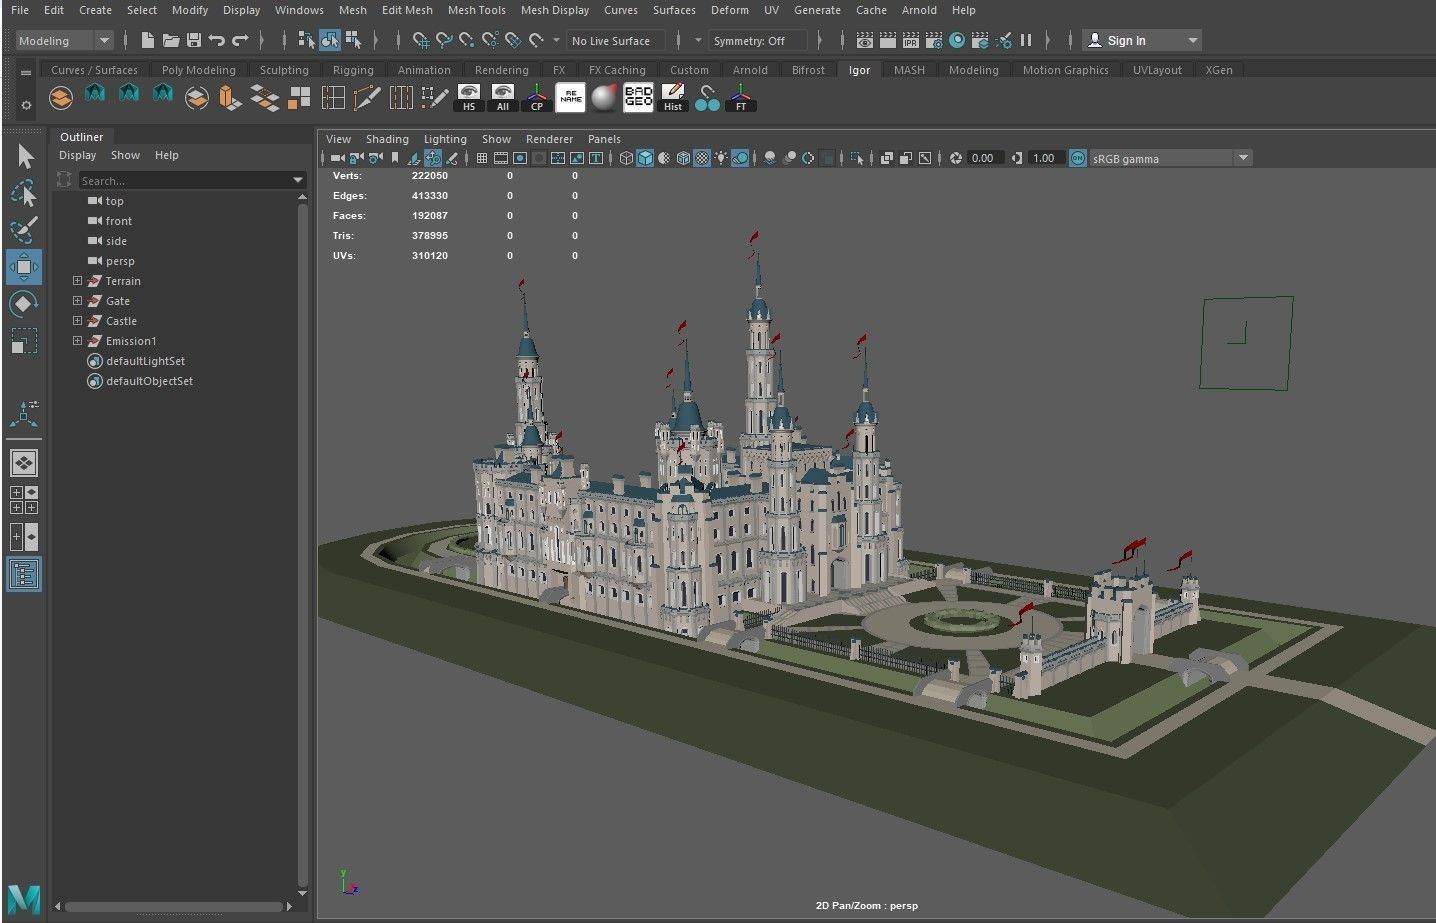Open the Multi-Cut knife tool on shelf
The image size is (1436, 923).
coord(367,97)
